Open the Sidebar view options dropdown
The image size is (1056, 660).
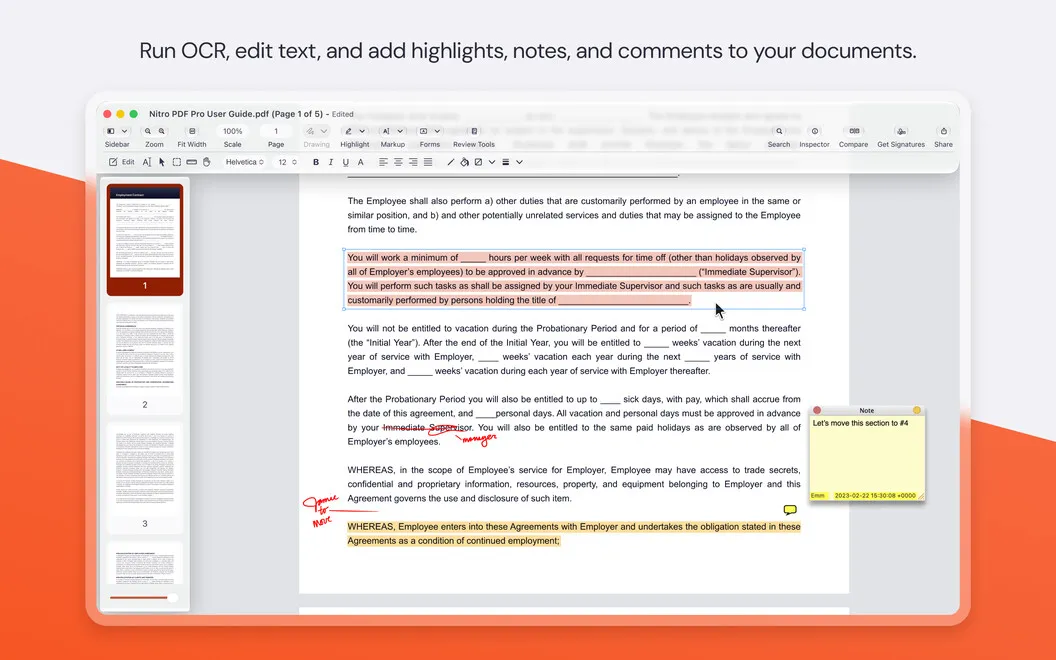[x=125, y=131]
